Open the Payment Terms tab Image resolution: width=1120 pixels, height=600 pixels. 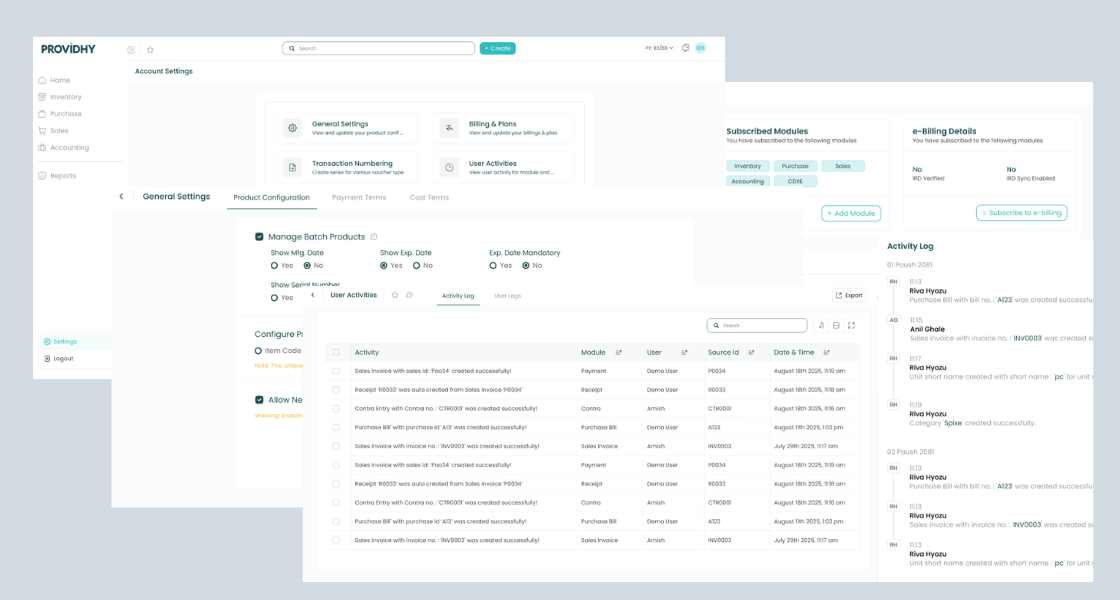361,197
